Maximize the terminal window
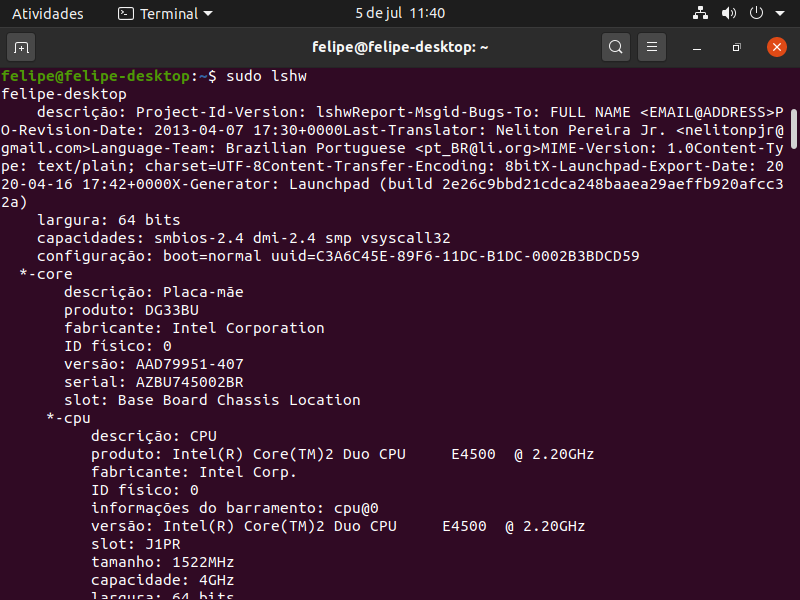 click(736, 47)
